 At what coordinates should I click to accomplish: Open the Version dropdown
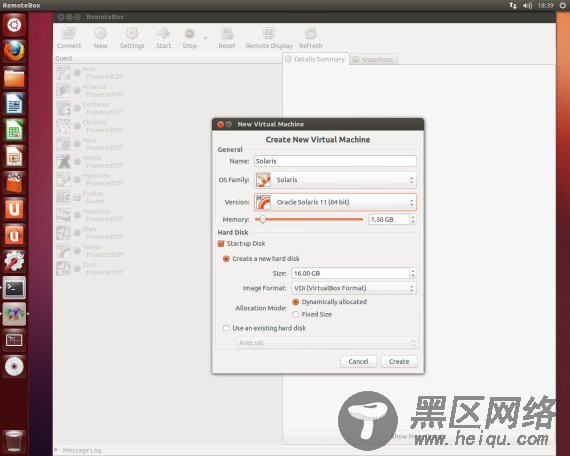[335, 202]
